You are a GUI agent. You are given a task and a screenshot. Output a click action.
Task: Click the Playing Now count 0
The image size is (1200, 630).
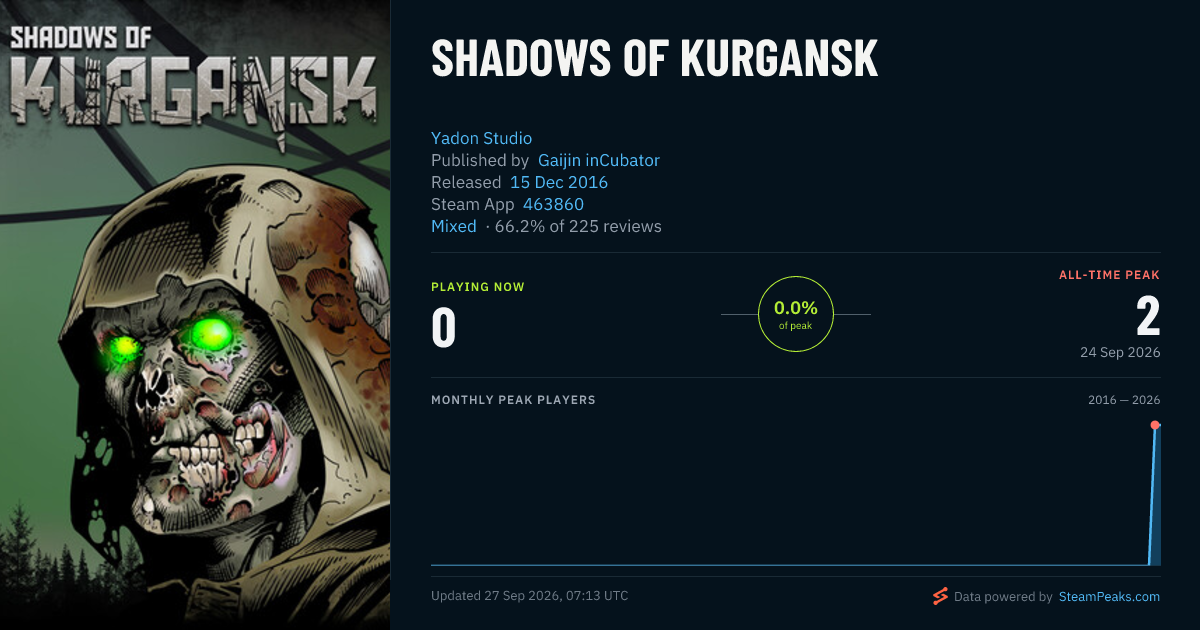(444, 329)
